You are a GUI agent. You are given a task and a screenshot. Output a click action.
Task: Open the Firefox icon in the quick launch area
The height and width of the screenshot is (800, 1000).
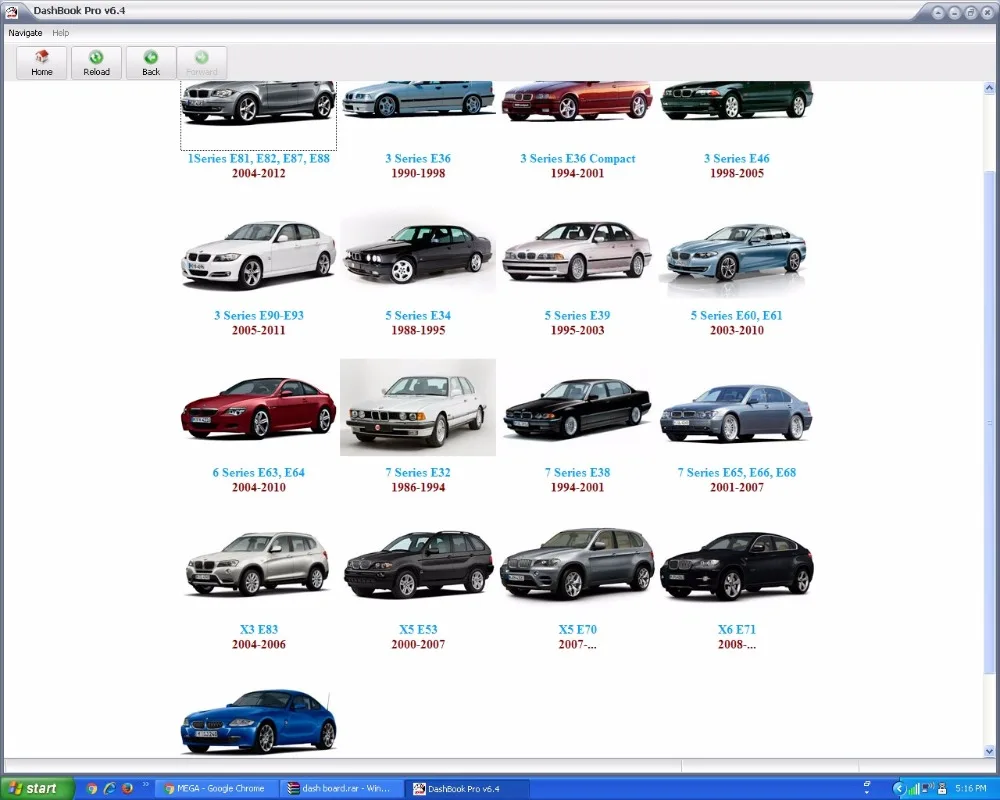(x=126, y=789)
